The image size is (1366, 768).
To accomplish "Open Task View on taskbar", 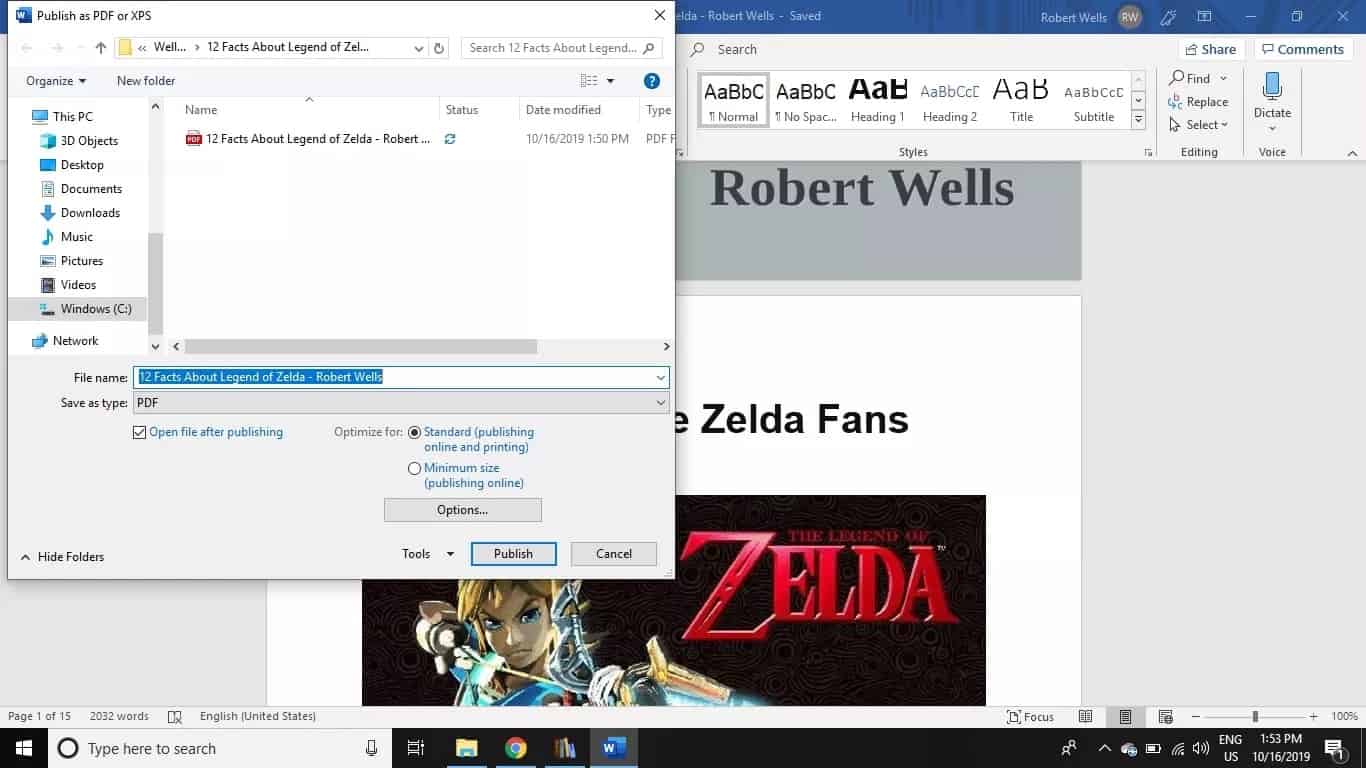I will [416, 748].
